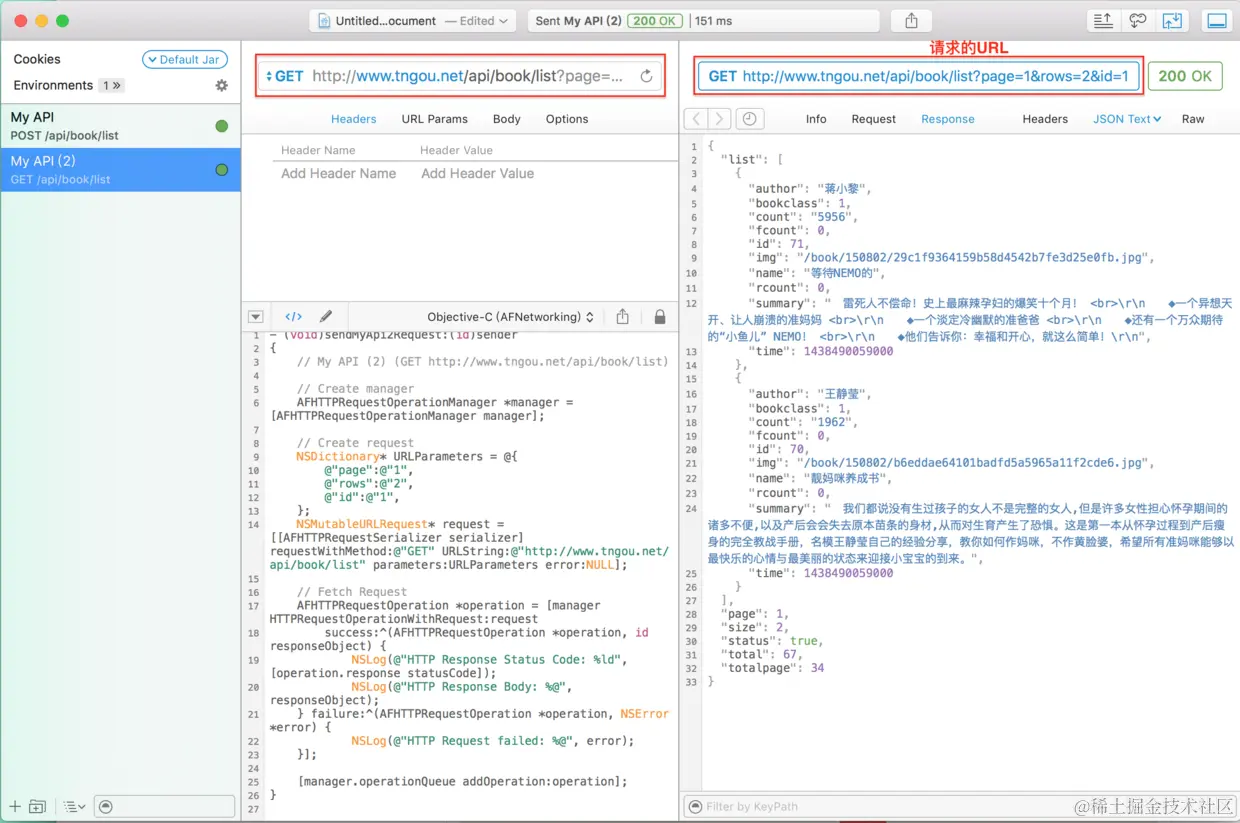The image size is (1240, 823).
Task: Click the @"rows":@"2" code line
Action: (x=368, y=484)
